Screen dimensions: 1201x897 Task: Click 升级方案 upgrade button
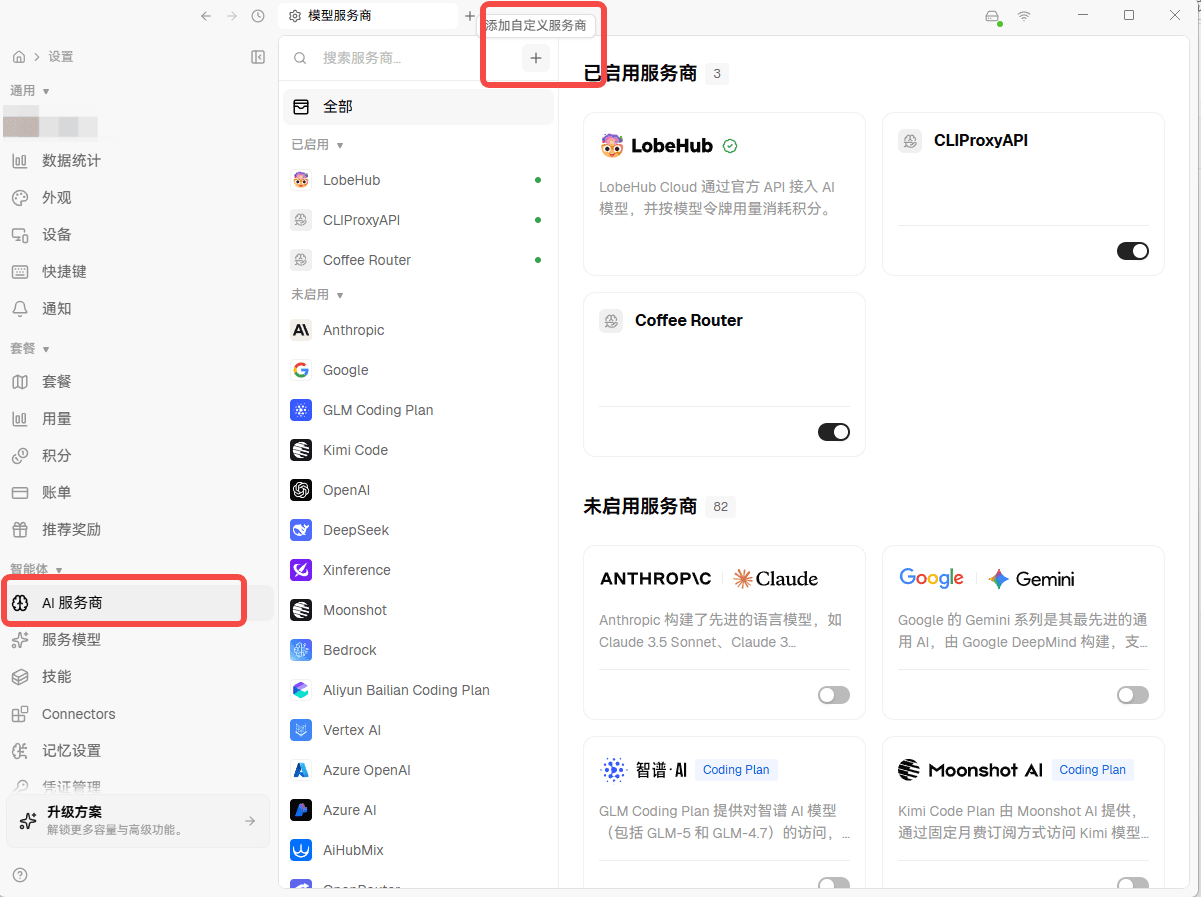point(138,821)
